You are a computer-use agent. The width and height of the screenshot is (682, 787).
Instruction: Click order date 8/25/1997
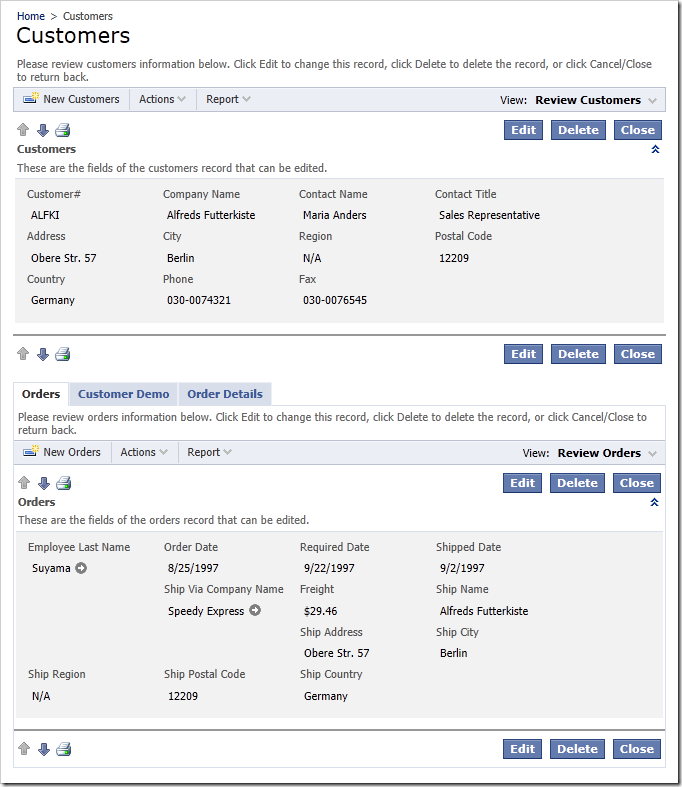(x=193, y=568)
